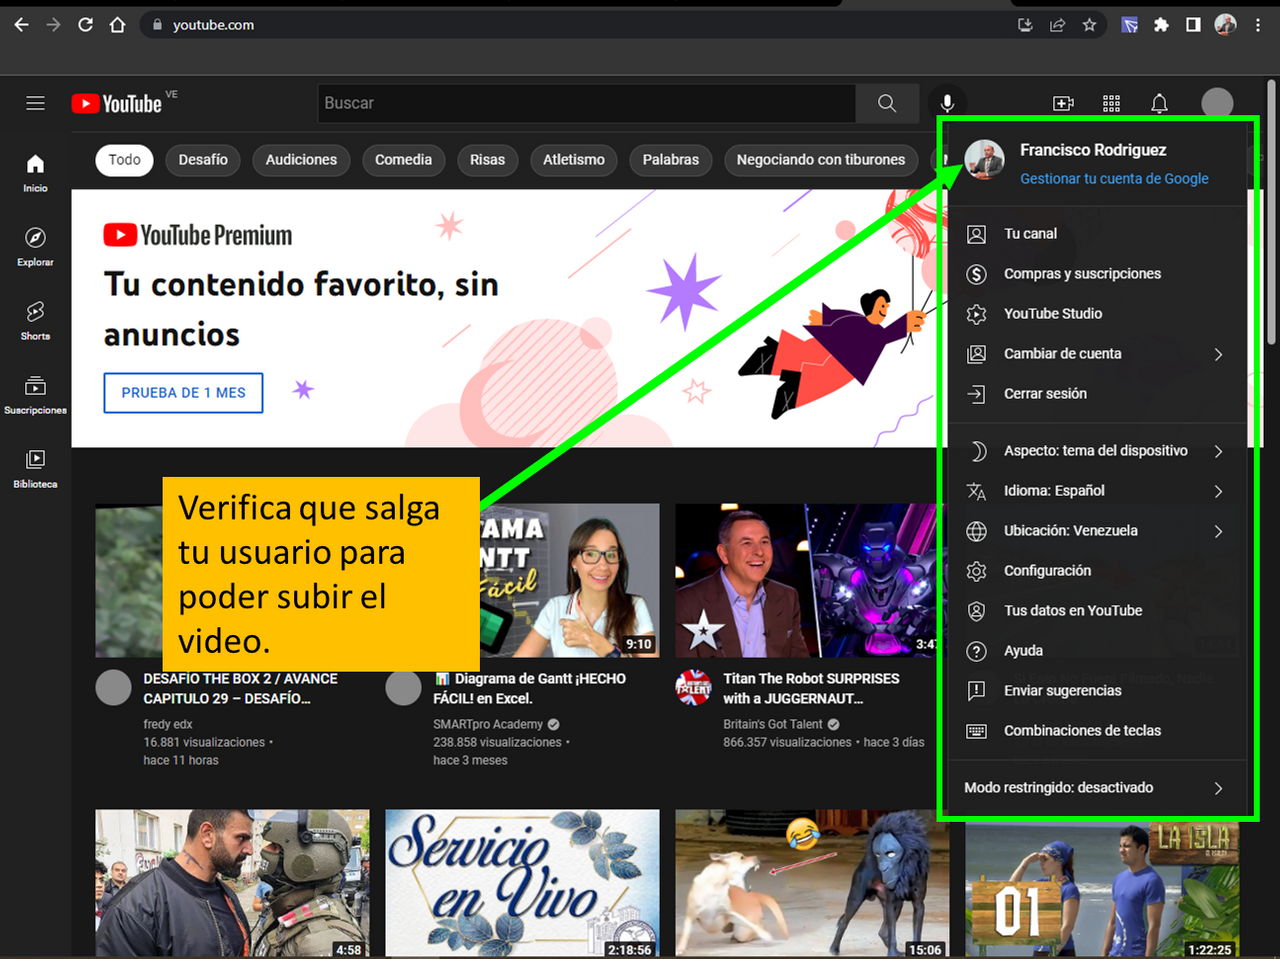This screenshot has height=959, width=1280.
Task: Open Configuración
Action: point(1096,570)
